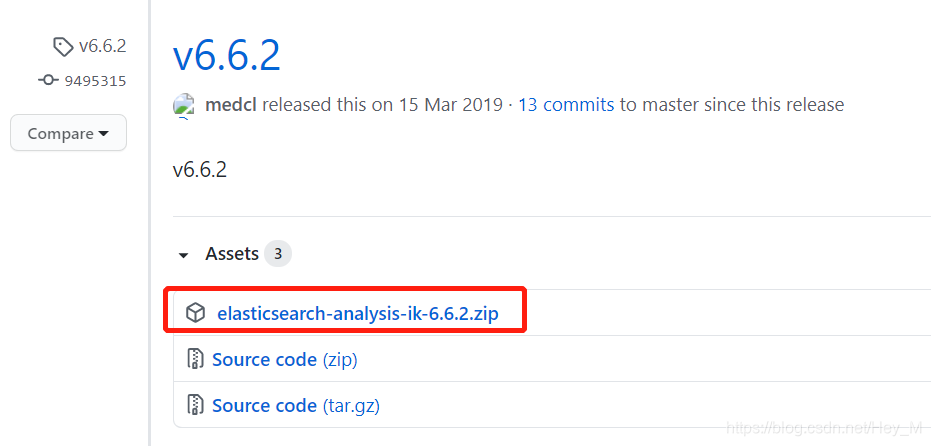931x446 pixels.
Task: Collapse the Assets section triangle
Action: click(x=183, y=255)
